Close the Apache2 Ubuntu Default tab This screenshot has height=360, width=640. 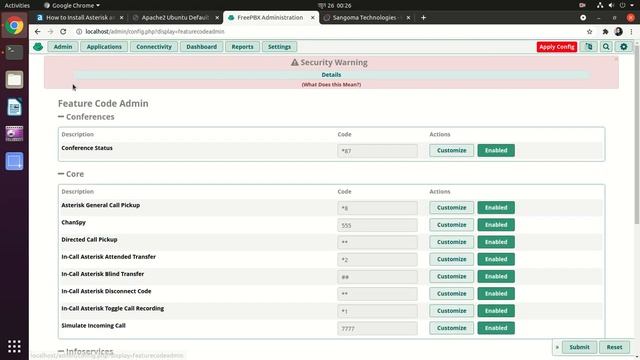[x=217, y=18]
